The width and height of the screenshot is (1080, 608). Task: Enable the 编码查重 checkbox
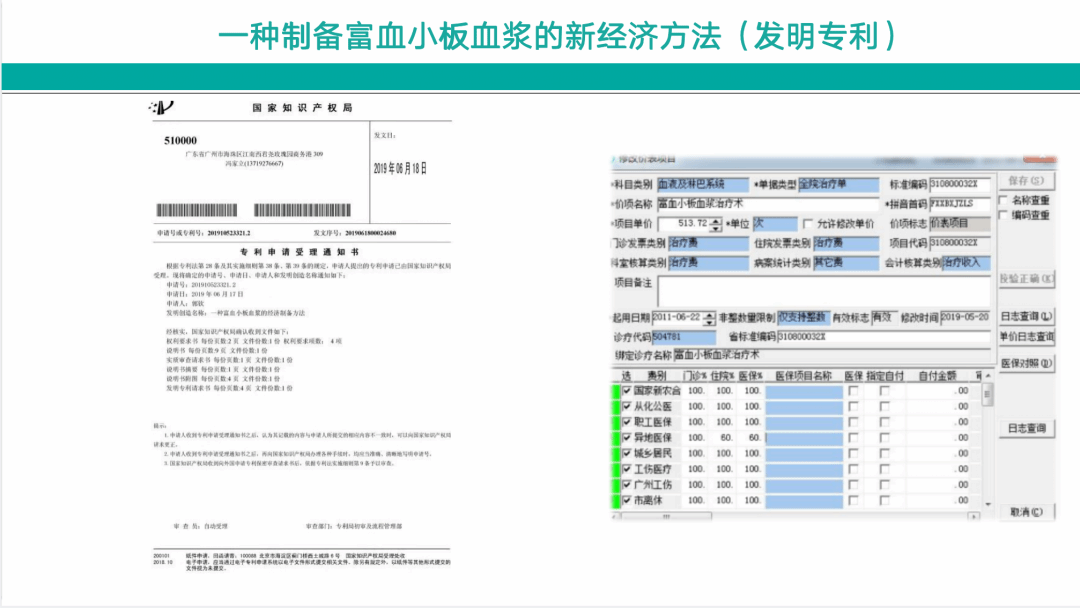[1003, 215]
